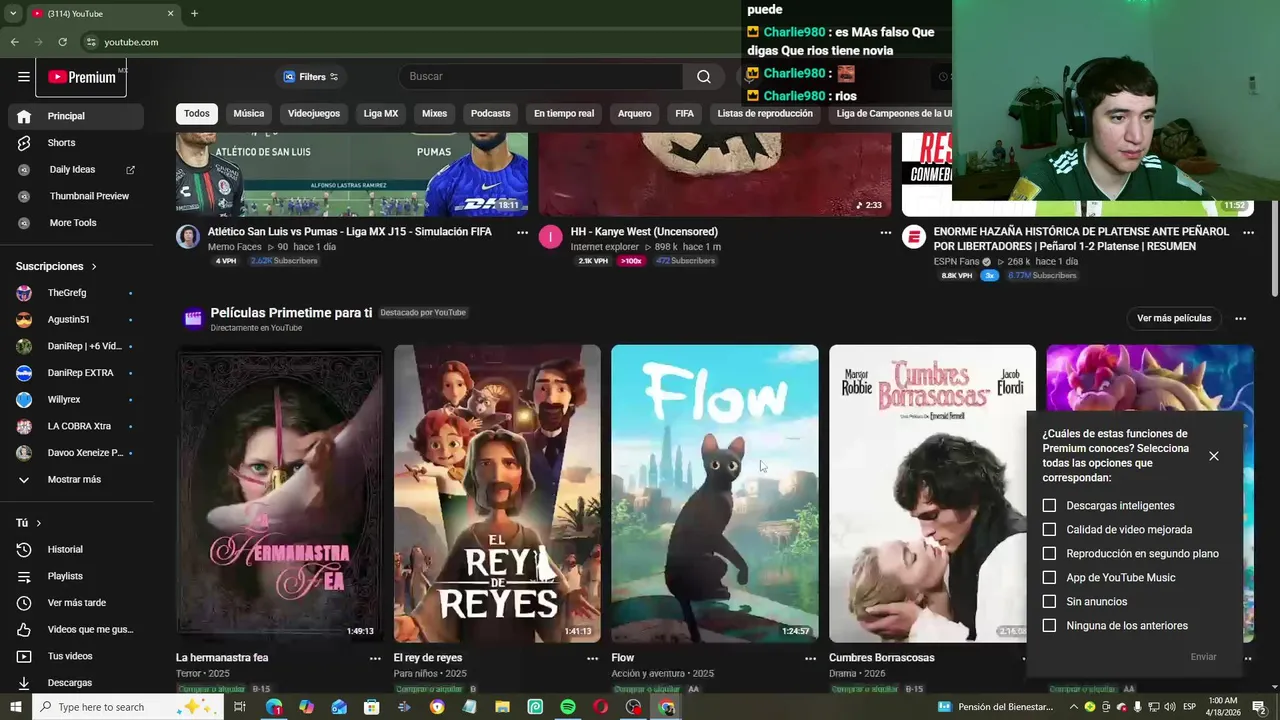Select the Mixes chip
1280x720 pixels.
tap(434, 114)
